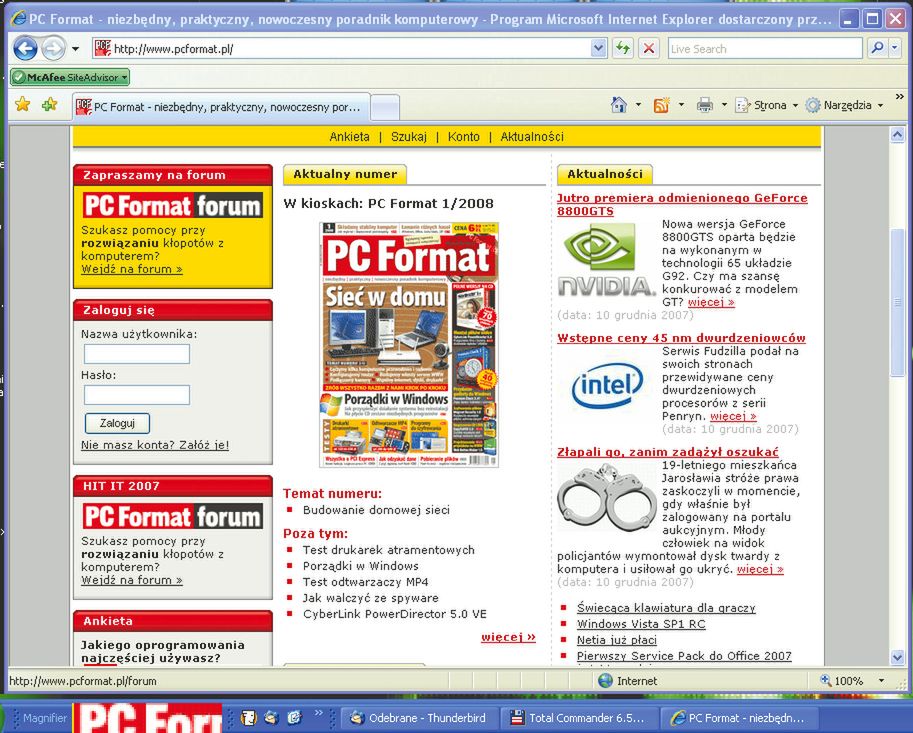Open 'Wejdź na forum' link under Zapraszamy na forum

pyautogui.click(x=132, y=269)
